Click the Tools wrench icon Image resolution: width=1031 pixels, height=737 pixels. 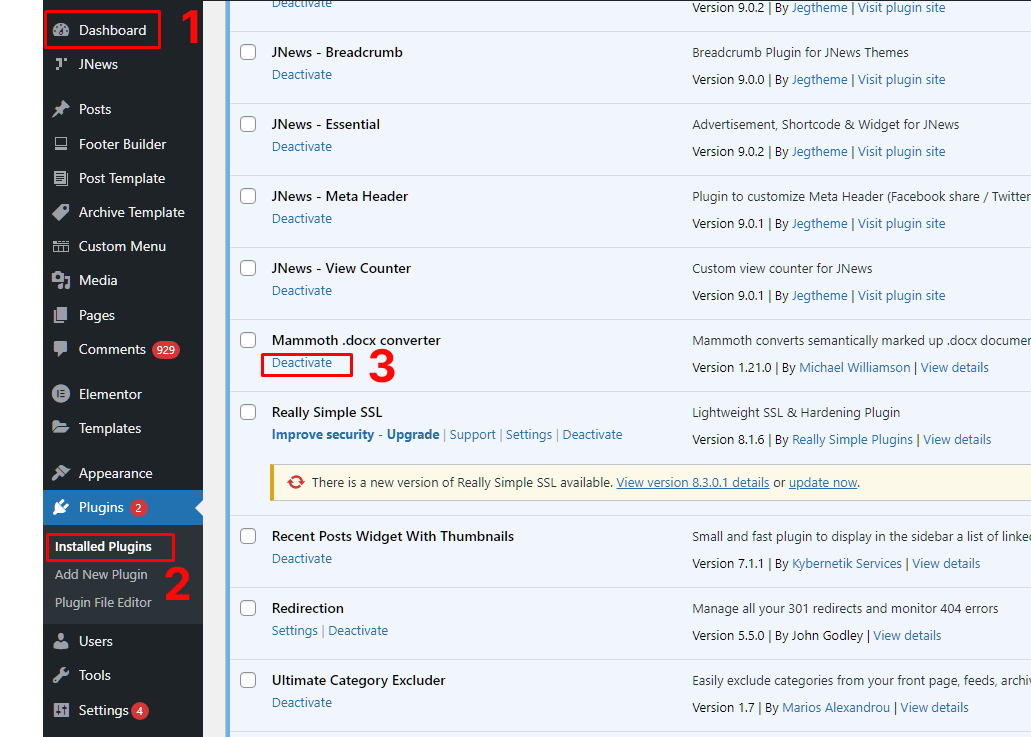61,675
